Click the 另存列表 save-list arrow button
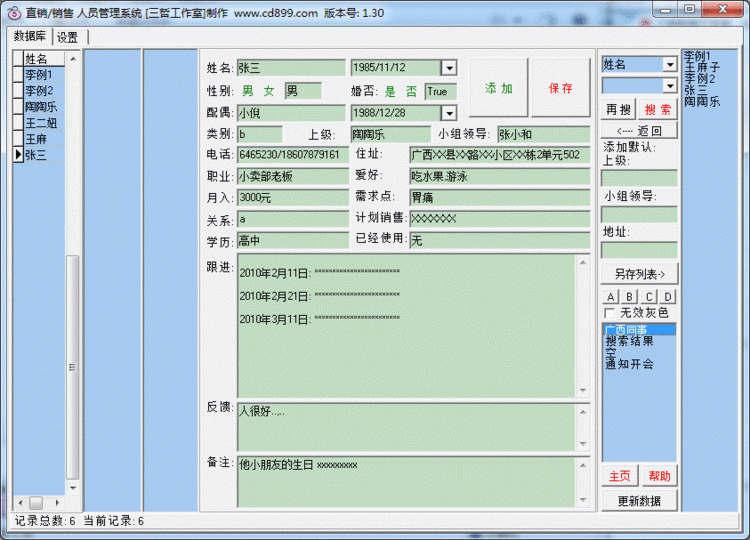The image size is (750, 540). (x=639, y=273)
